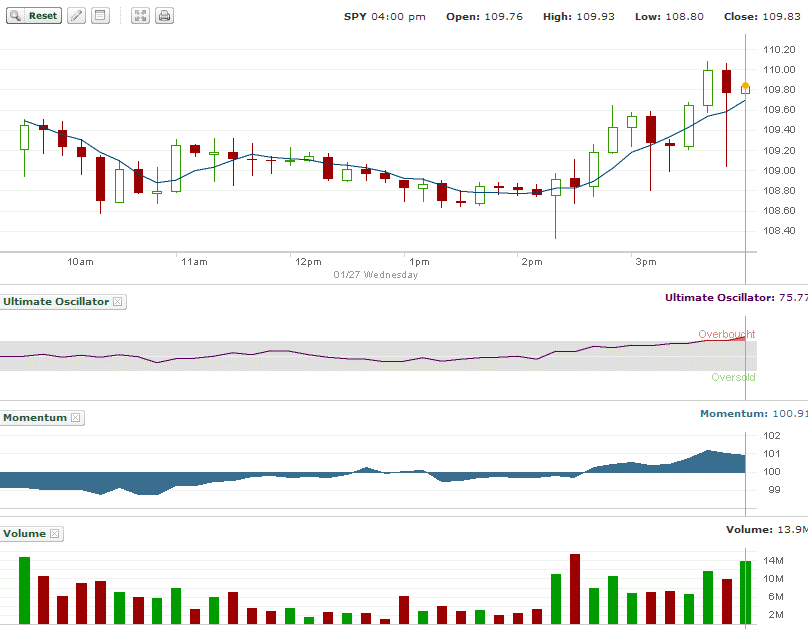Remove the Momentum indicator with its x
The width and height of the screenshot is (808, 629).
click(75, 418)
